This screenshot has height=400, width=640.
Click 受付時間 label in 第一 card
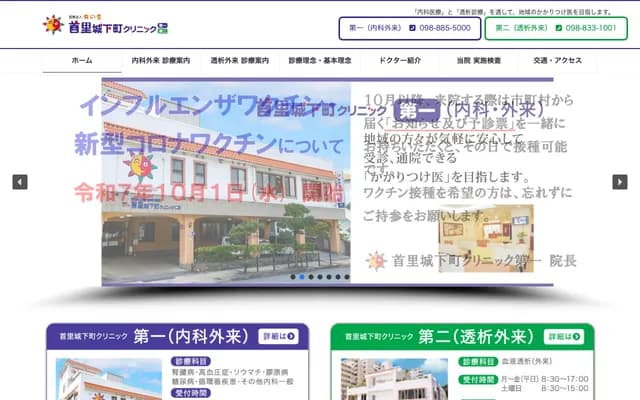click(x=191, y=393)
